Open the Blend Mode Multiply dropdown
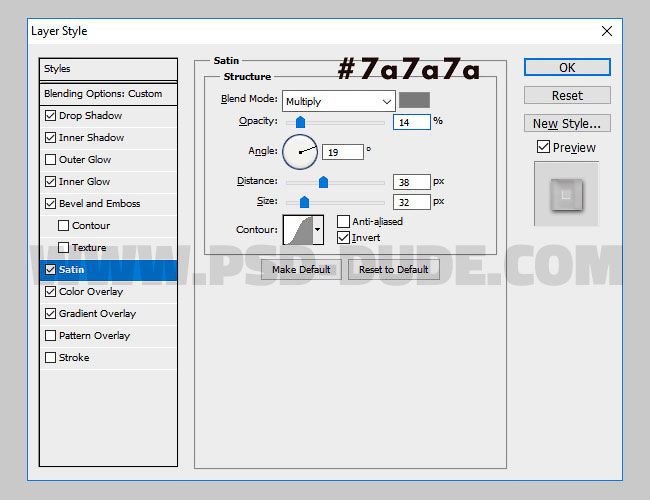The image size is (650, 500). pos(339,101)
